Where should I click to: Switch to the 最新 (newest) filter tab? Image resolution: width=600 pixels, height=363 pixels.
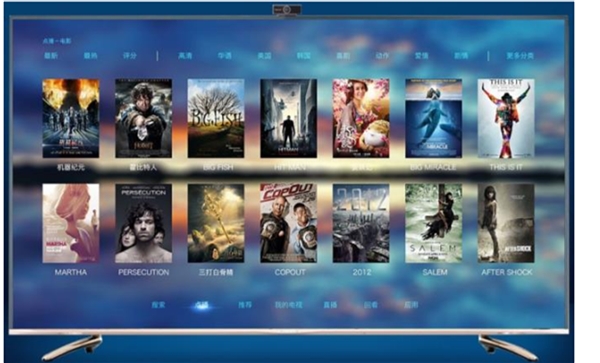click(51, 56)
